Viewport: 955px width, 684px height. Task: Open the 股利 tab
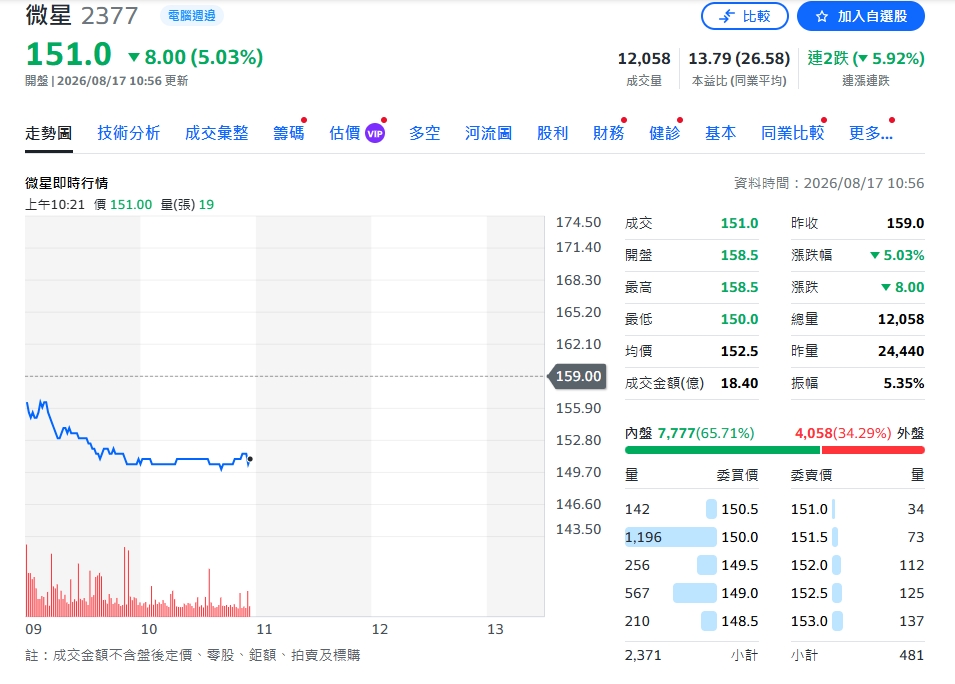click(552, 133)
